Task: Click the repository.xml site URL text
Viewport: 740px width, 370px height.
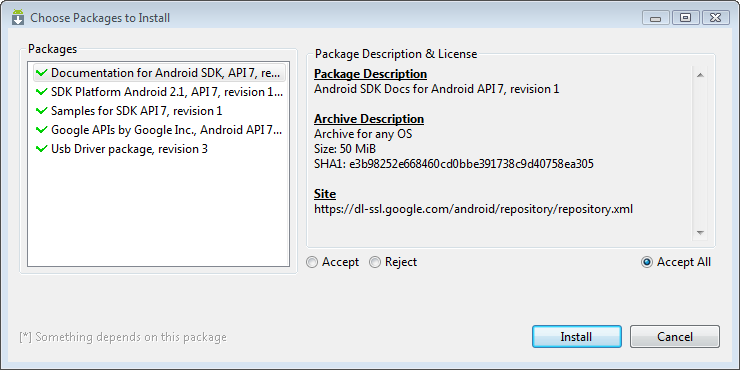Action: click(x=473, y=209)
